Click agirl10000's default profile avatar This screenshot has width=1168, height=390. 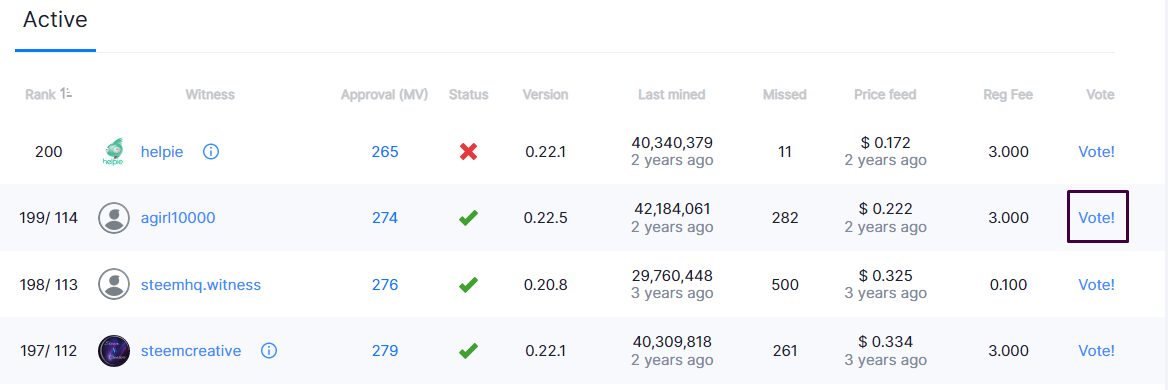tap(114, 218)
